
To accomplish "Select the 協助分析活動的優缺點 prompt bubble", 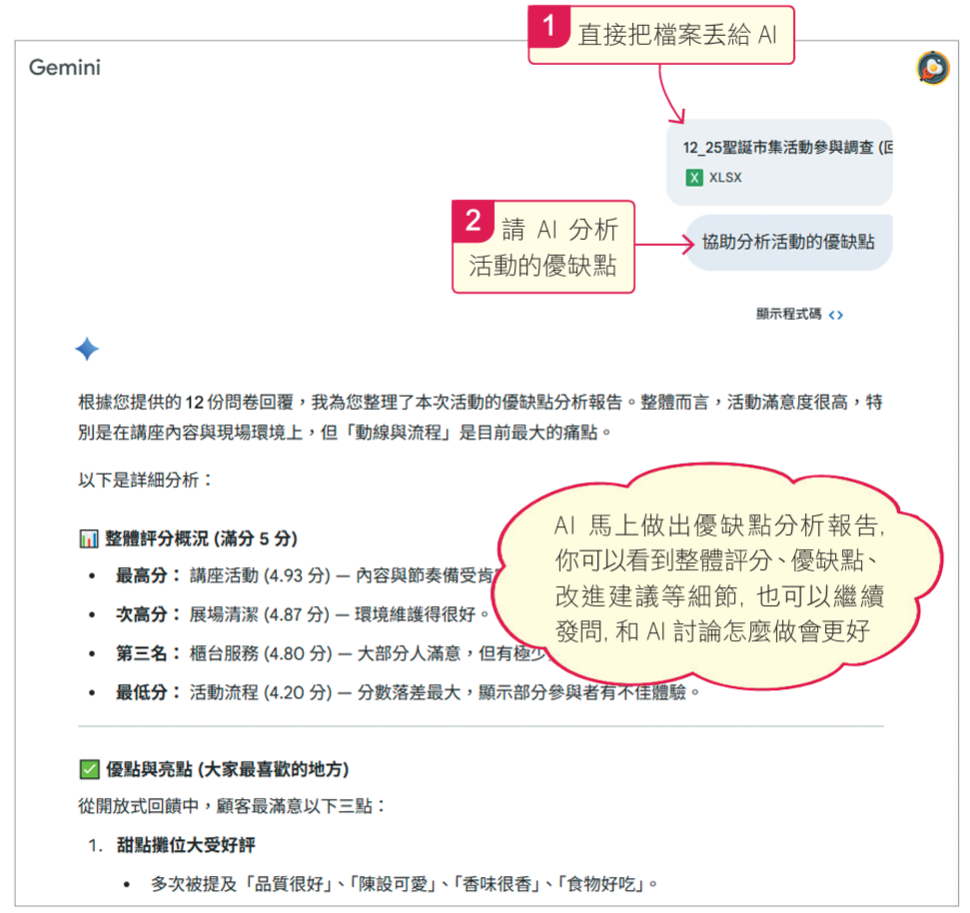I will 788,242.
